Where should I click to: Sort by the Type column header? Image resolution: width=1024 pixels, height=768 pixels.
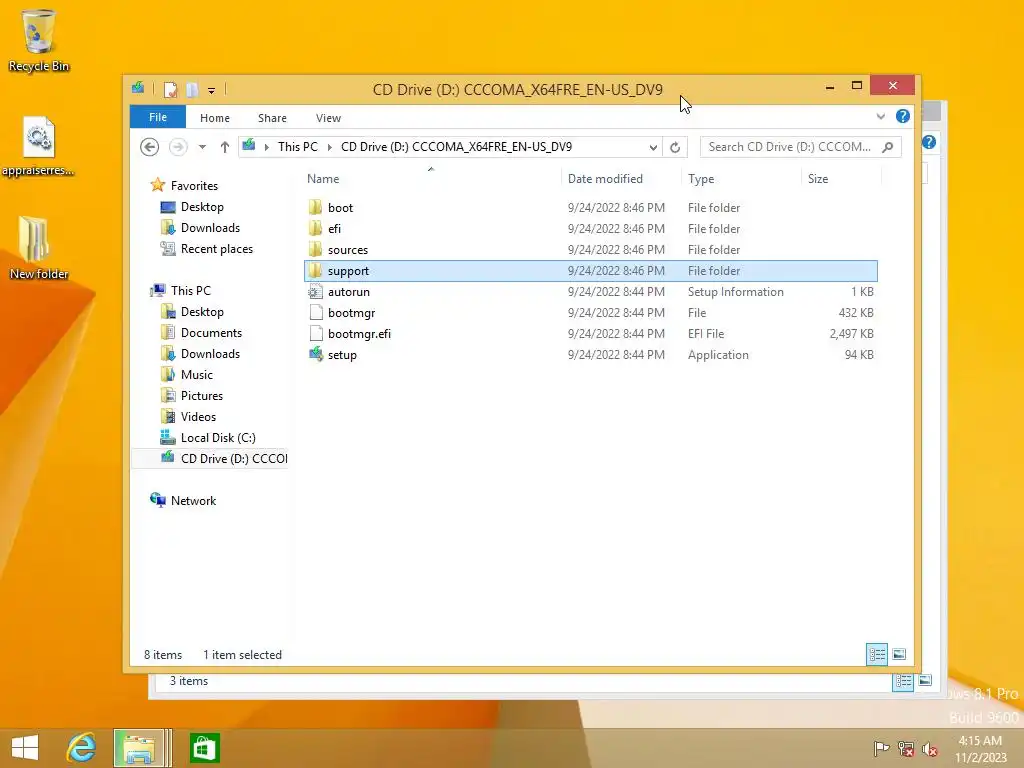pyautogui.click(x=741, y=179)
